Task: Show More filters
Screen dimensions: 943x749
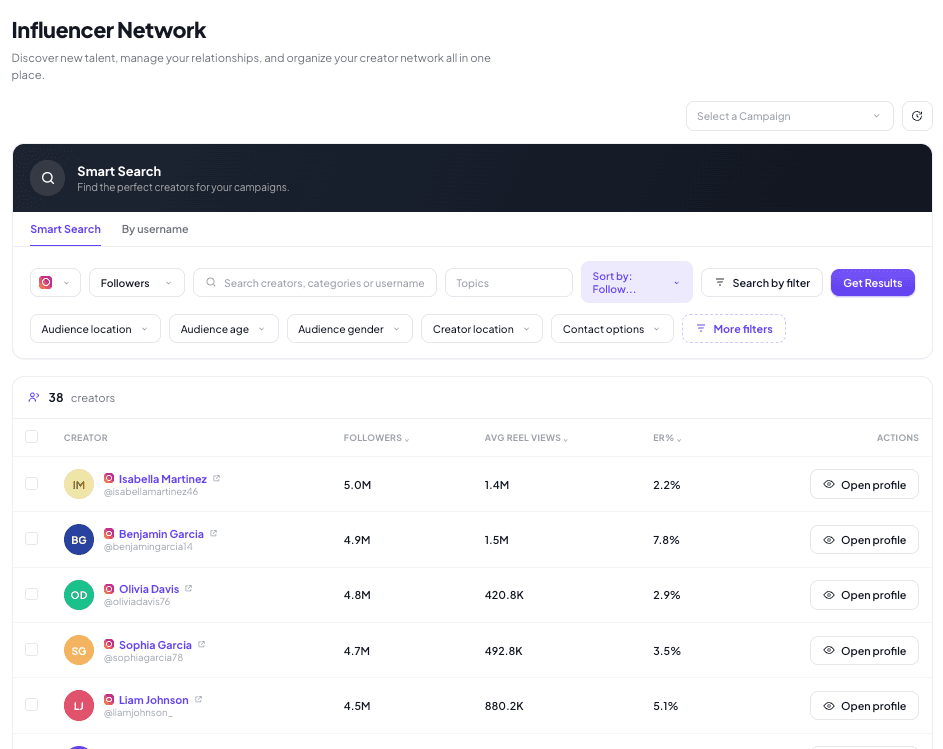Action: coord(734,329)
